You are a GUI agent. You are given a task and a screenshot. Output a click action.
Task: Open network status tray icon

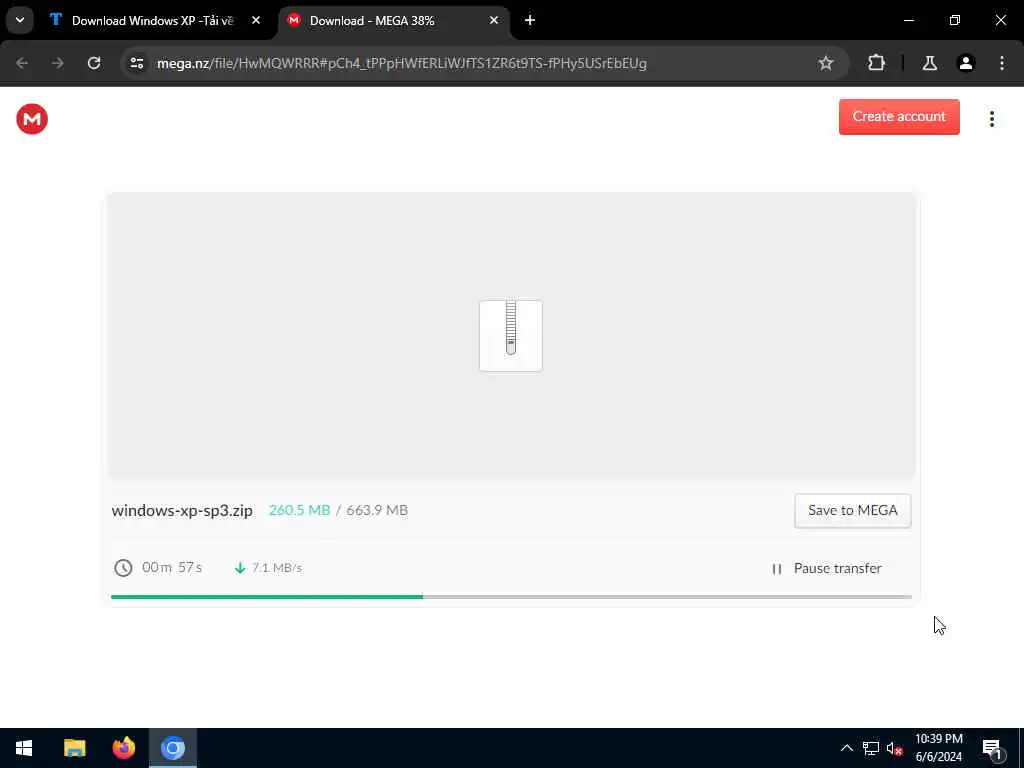(x=871, y=748)
